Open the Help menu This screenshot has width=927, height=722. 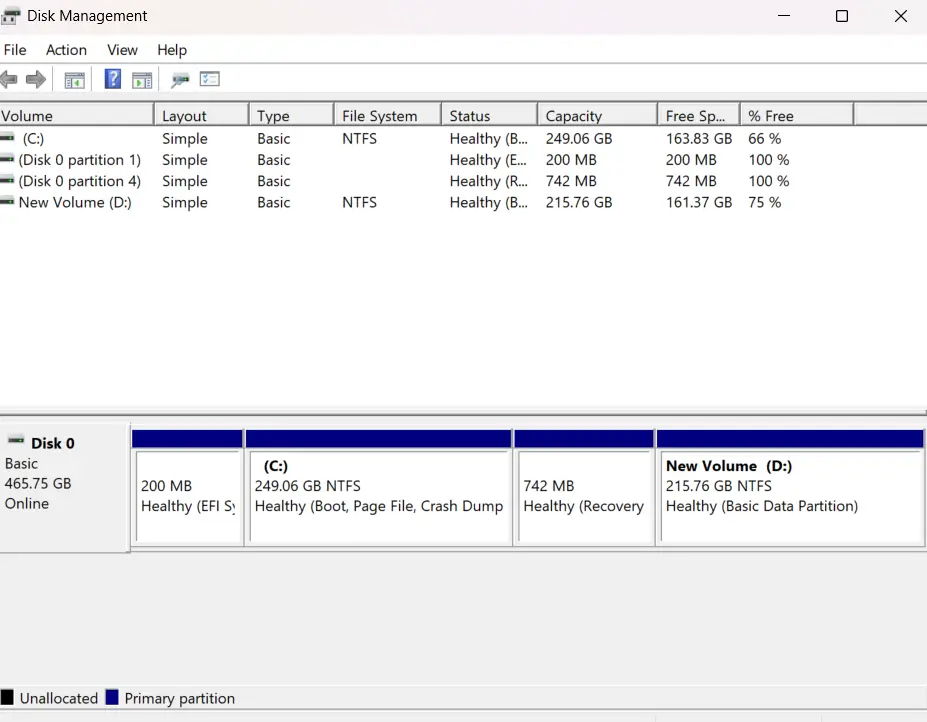click(171, 50)
